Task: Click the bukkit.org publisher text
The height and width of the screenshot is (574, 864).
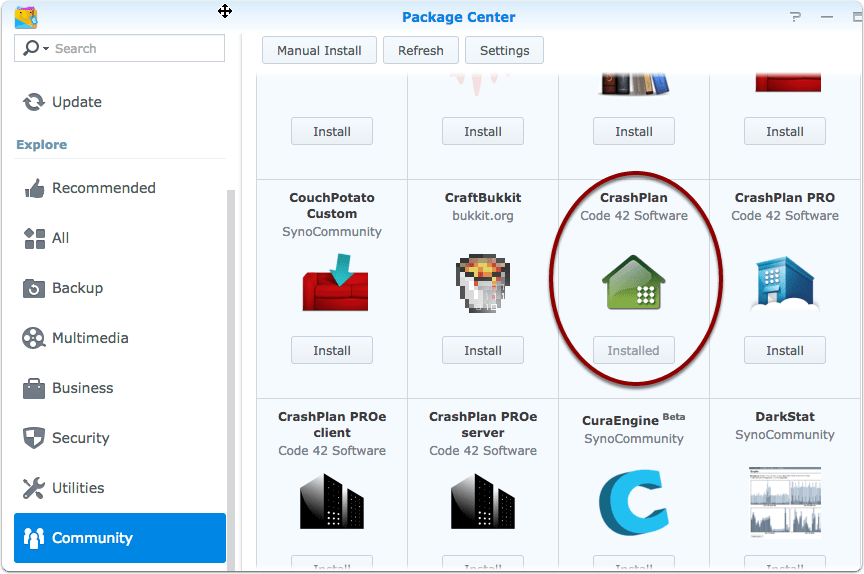Action: click(483, 215)
